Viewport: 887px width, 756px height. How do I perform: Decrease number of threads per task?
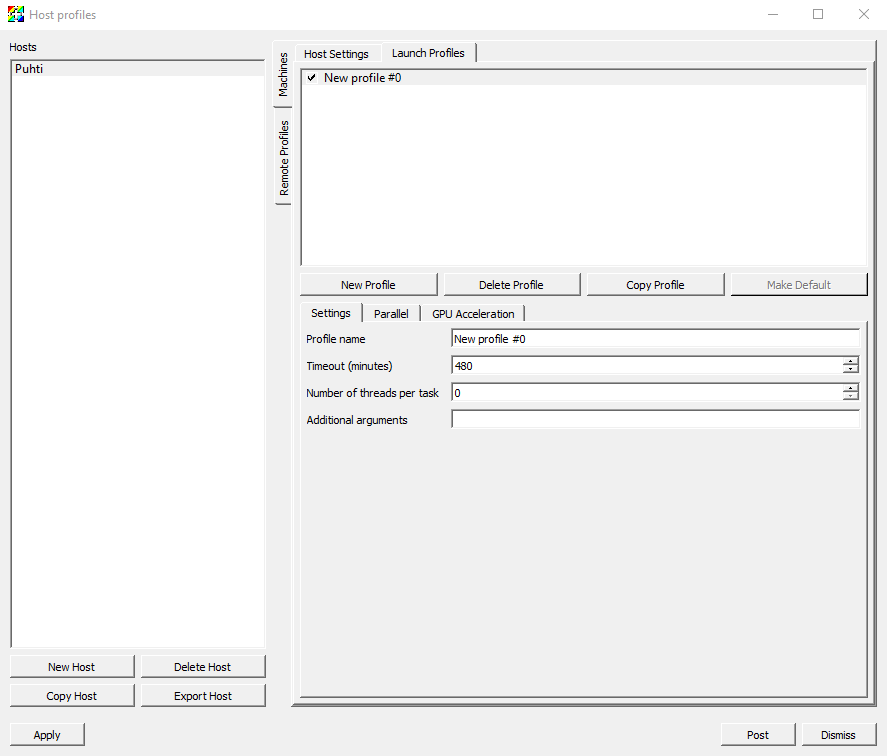coord(850,398)
